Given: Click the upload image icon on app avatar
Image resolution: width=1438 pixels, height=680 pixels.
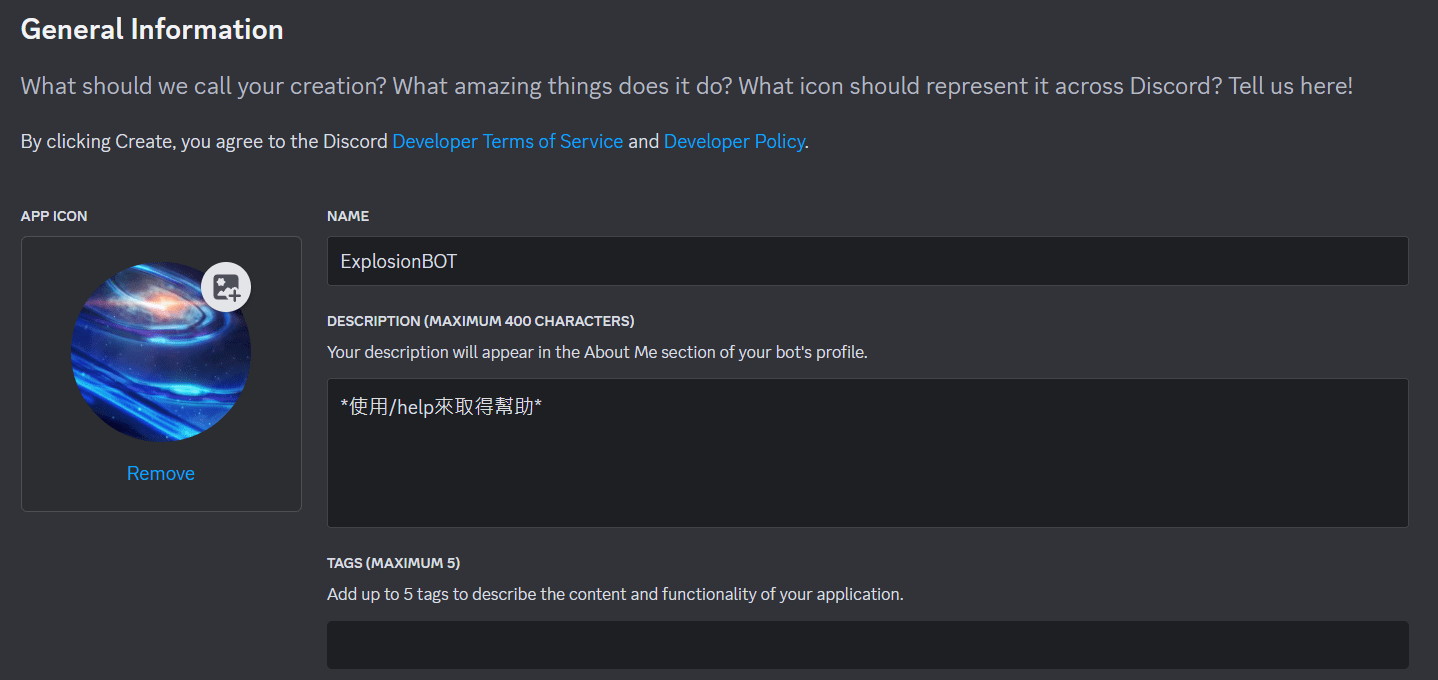Looking at the screenshot, I should [x=226, y=288].
